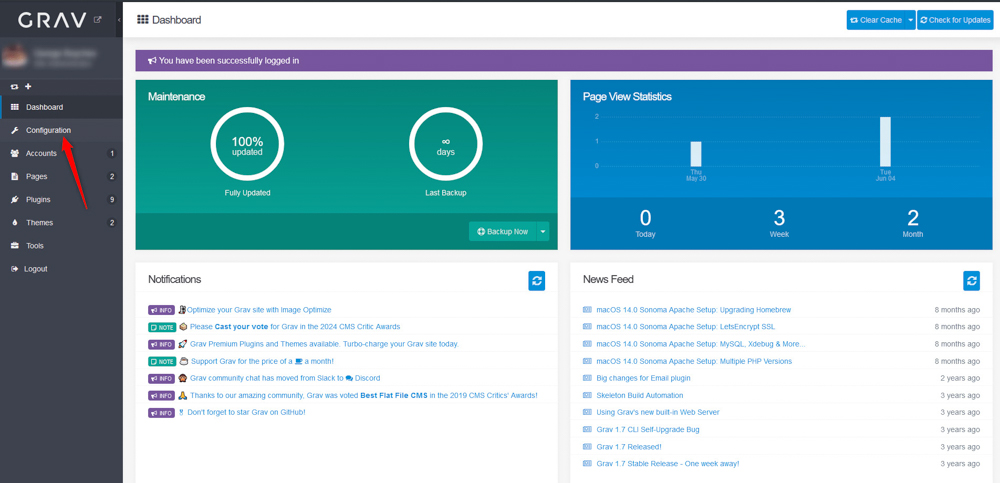Click the Thu May 30 bar in chart
The width and height of the screenshot is (1000, 483).
coord(696,154)
